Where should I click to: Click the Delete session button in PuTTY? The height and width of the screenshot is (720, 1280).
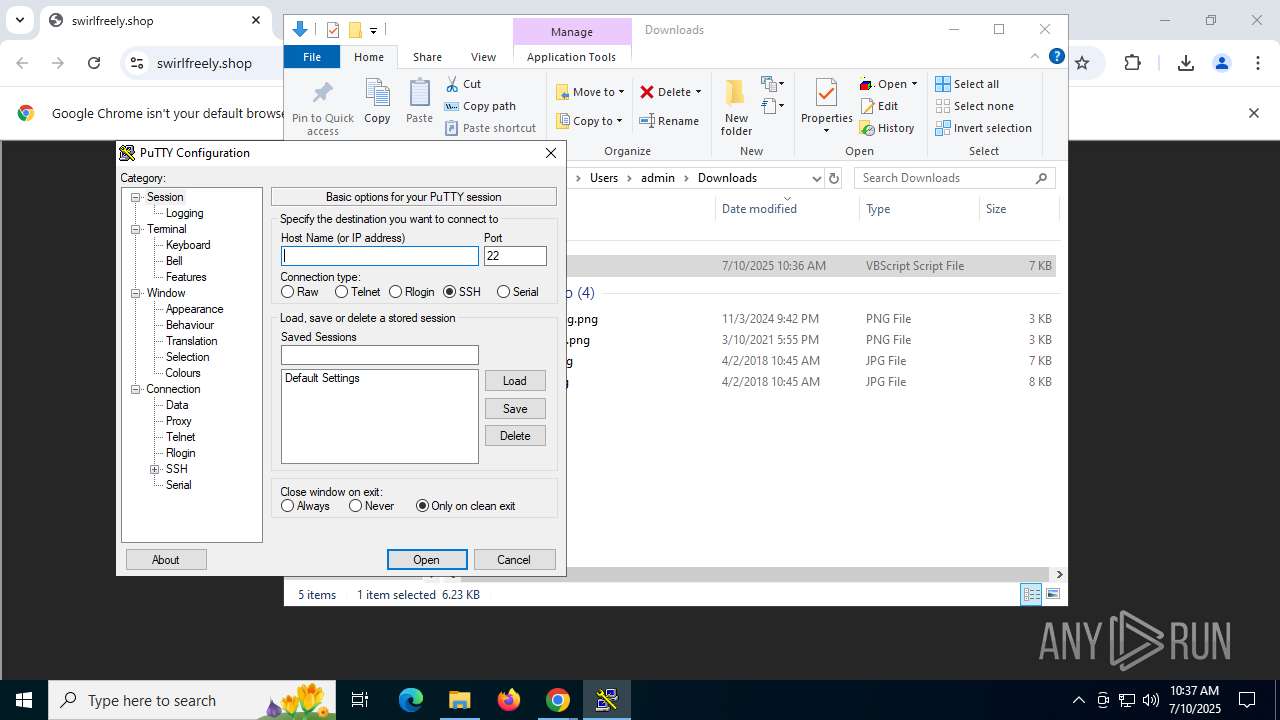pyautogui.click(x=515, y=436)
